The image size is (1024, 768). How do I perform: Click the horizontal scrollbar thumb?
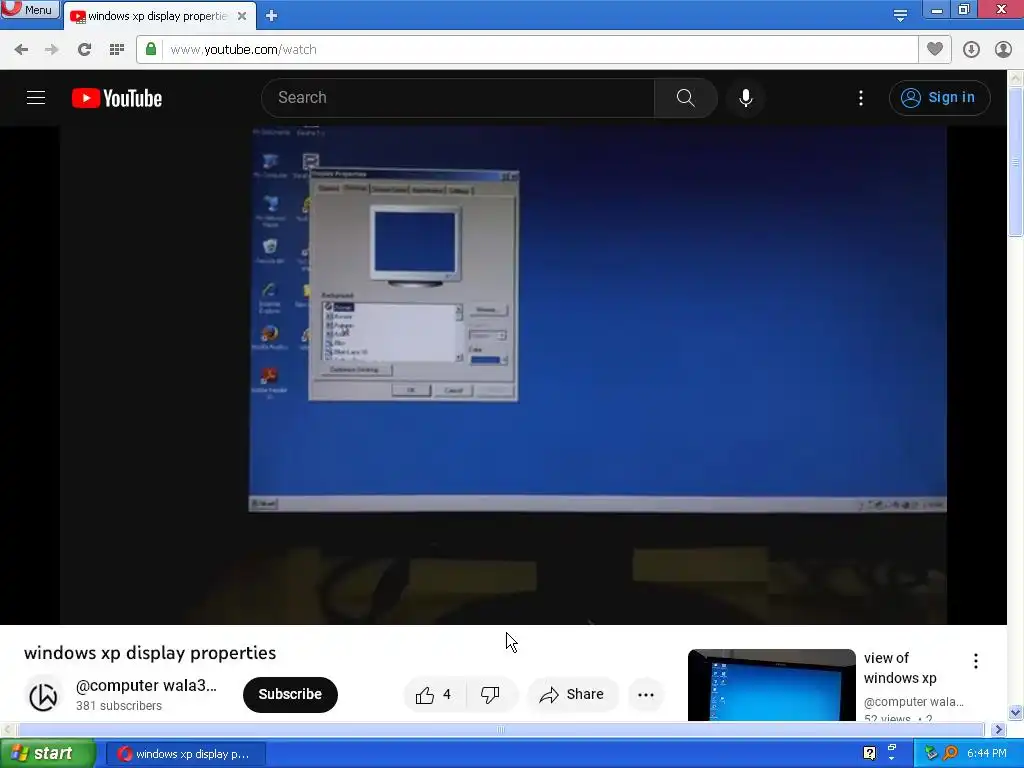click(x=500, y=729)
